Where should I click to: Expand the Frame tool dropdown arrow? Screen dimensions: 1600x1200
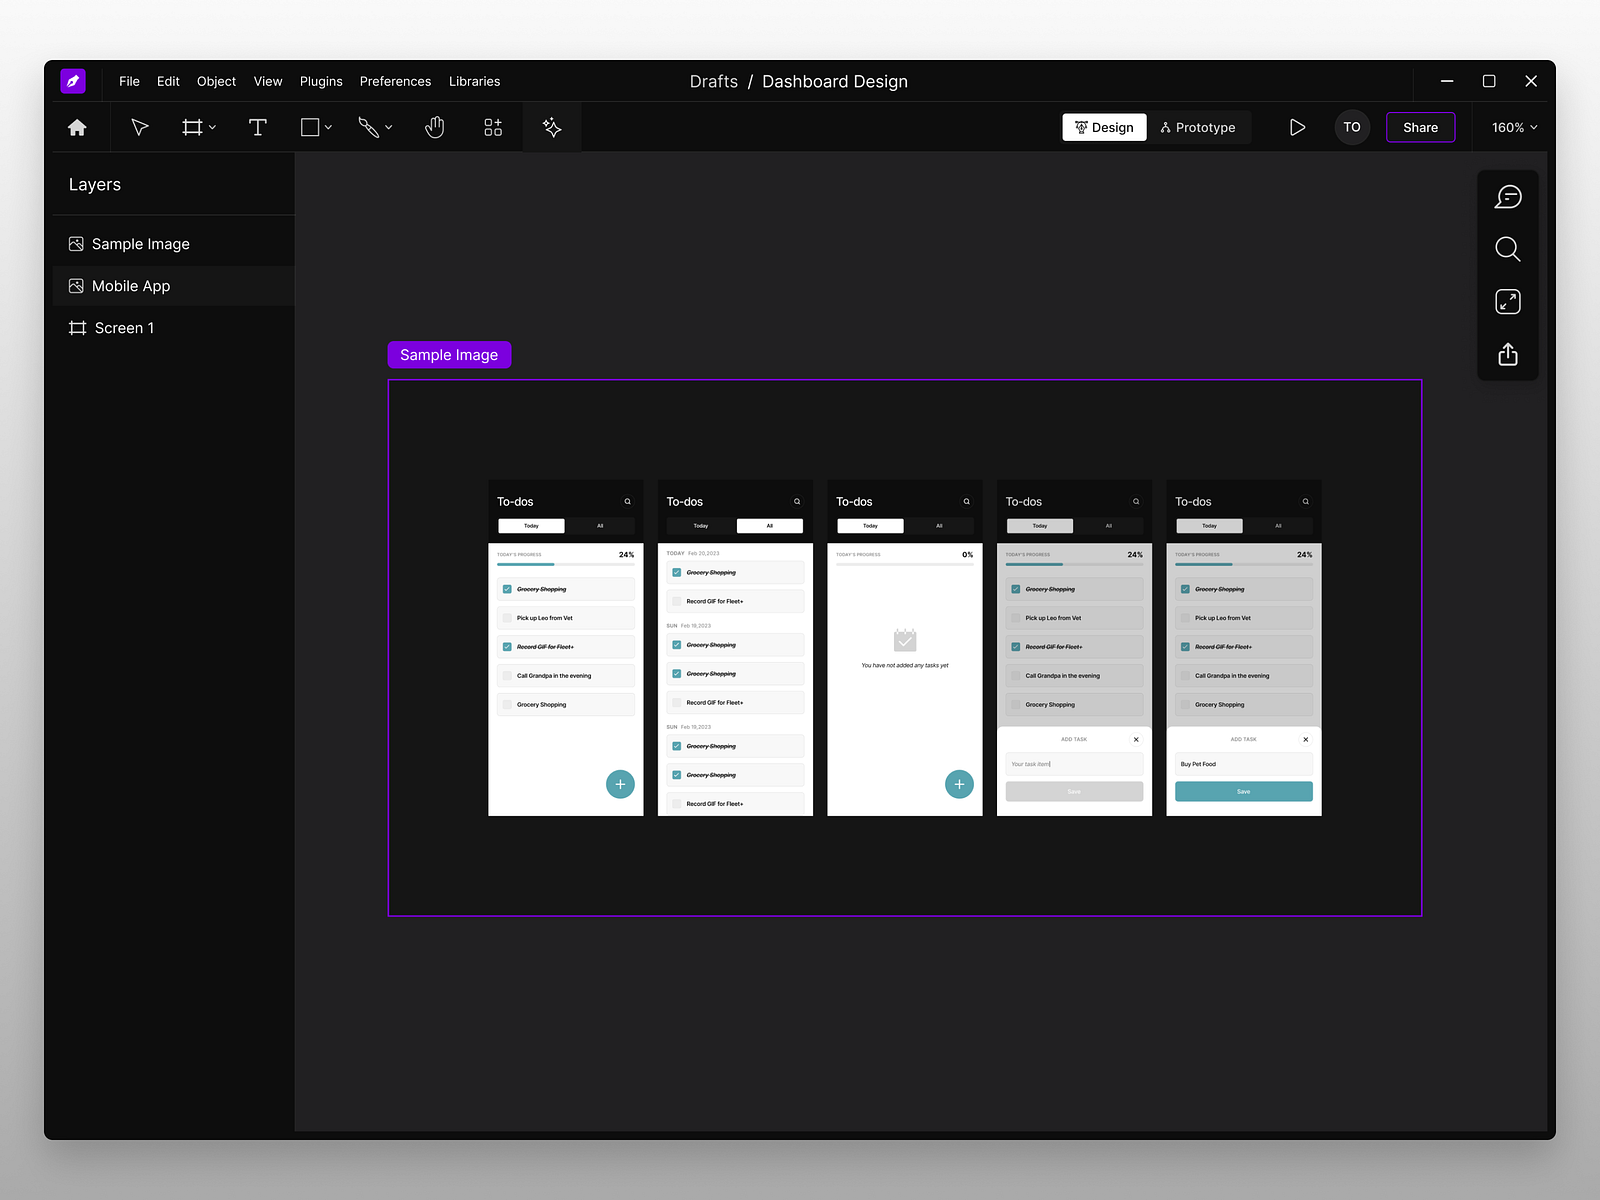pyautogui.click(x=210, y=127)
